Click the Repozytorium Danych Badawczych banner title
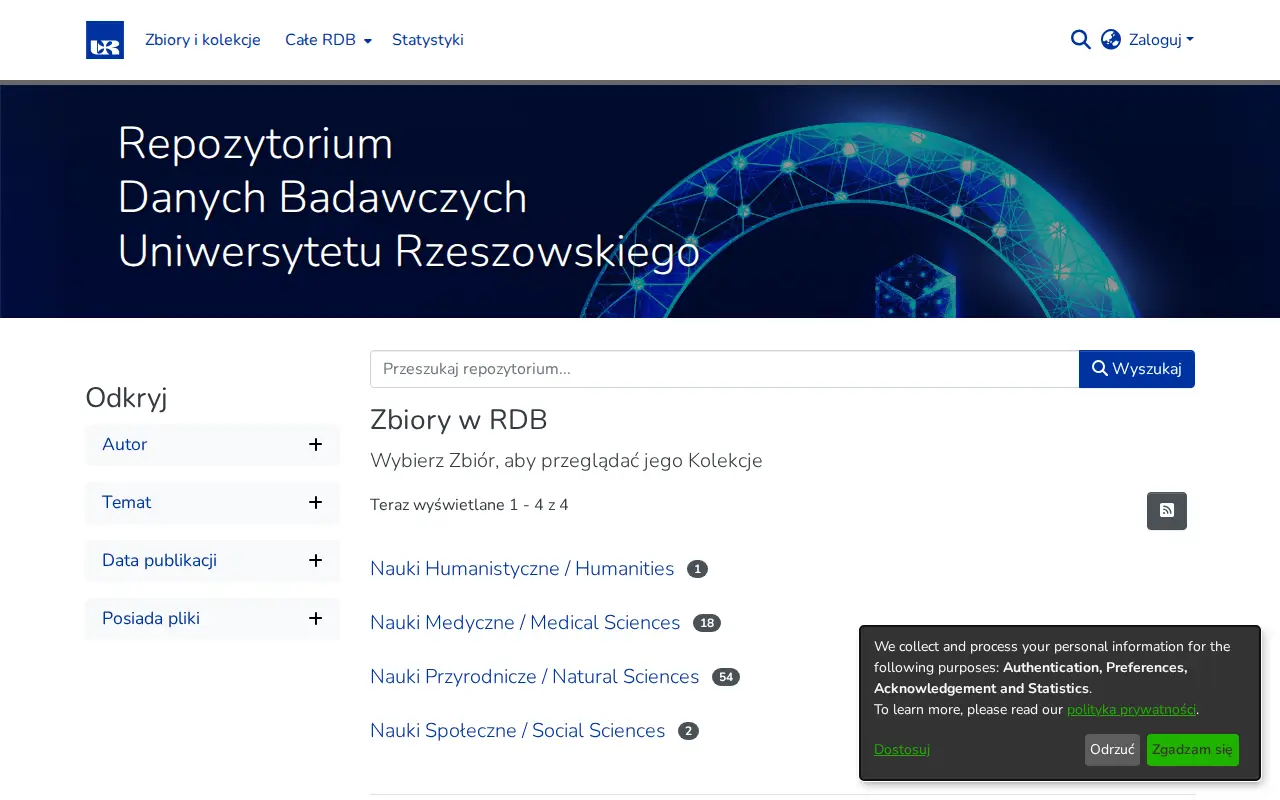1280x800 pixels. [x=408, y=198]
